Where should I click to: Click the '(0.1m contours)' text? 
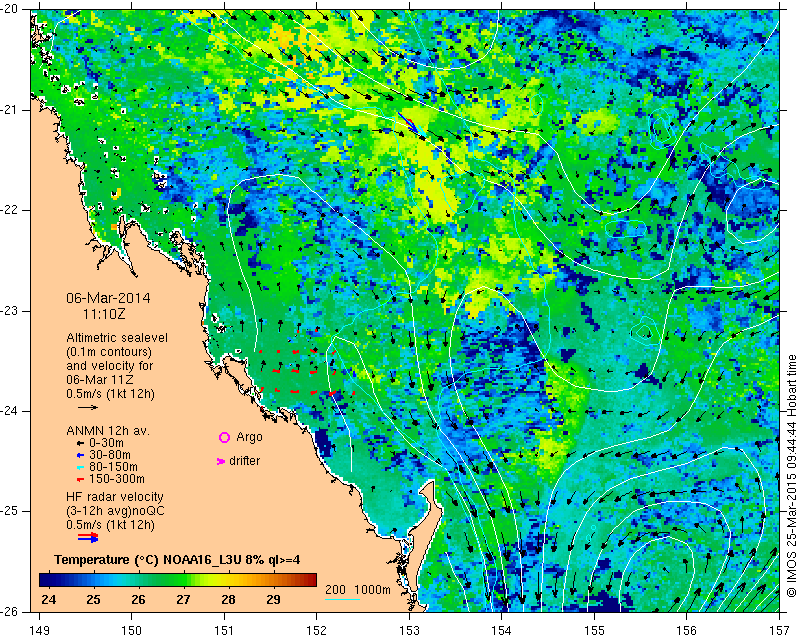point(109,352)
